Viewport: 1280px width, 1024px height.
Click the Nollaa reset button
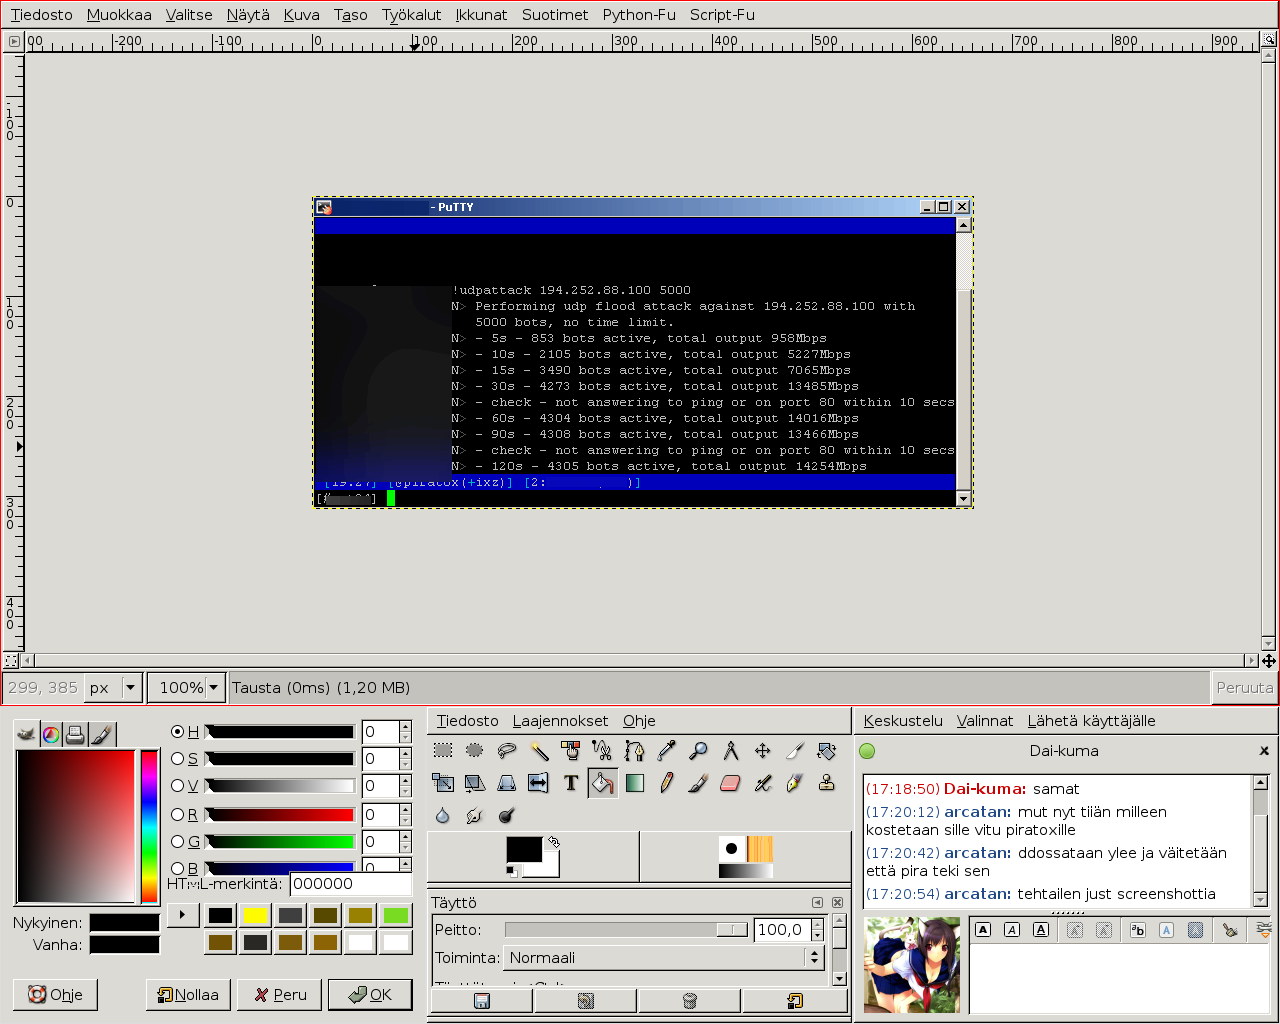[188, 995]
